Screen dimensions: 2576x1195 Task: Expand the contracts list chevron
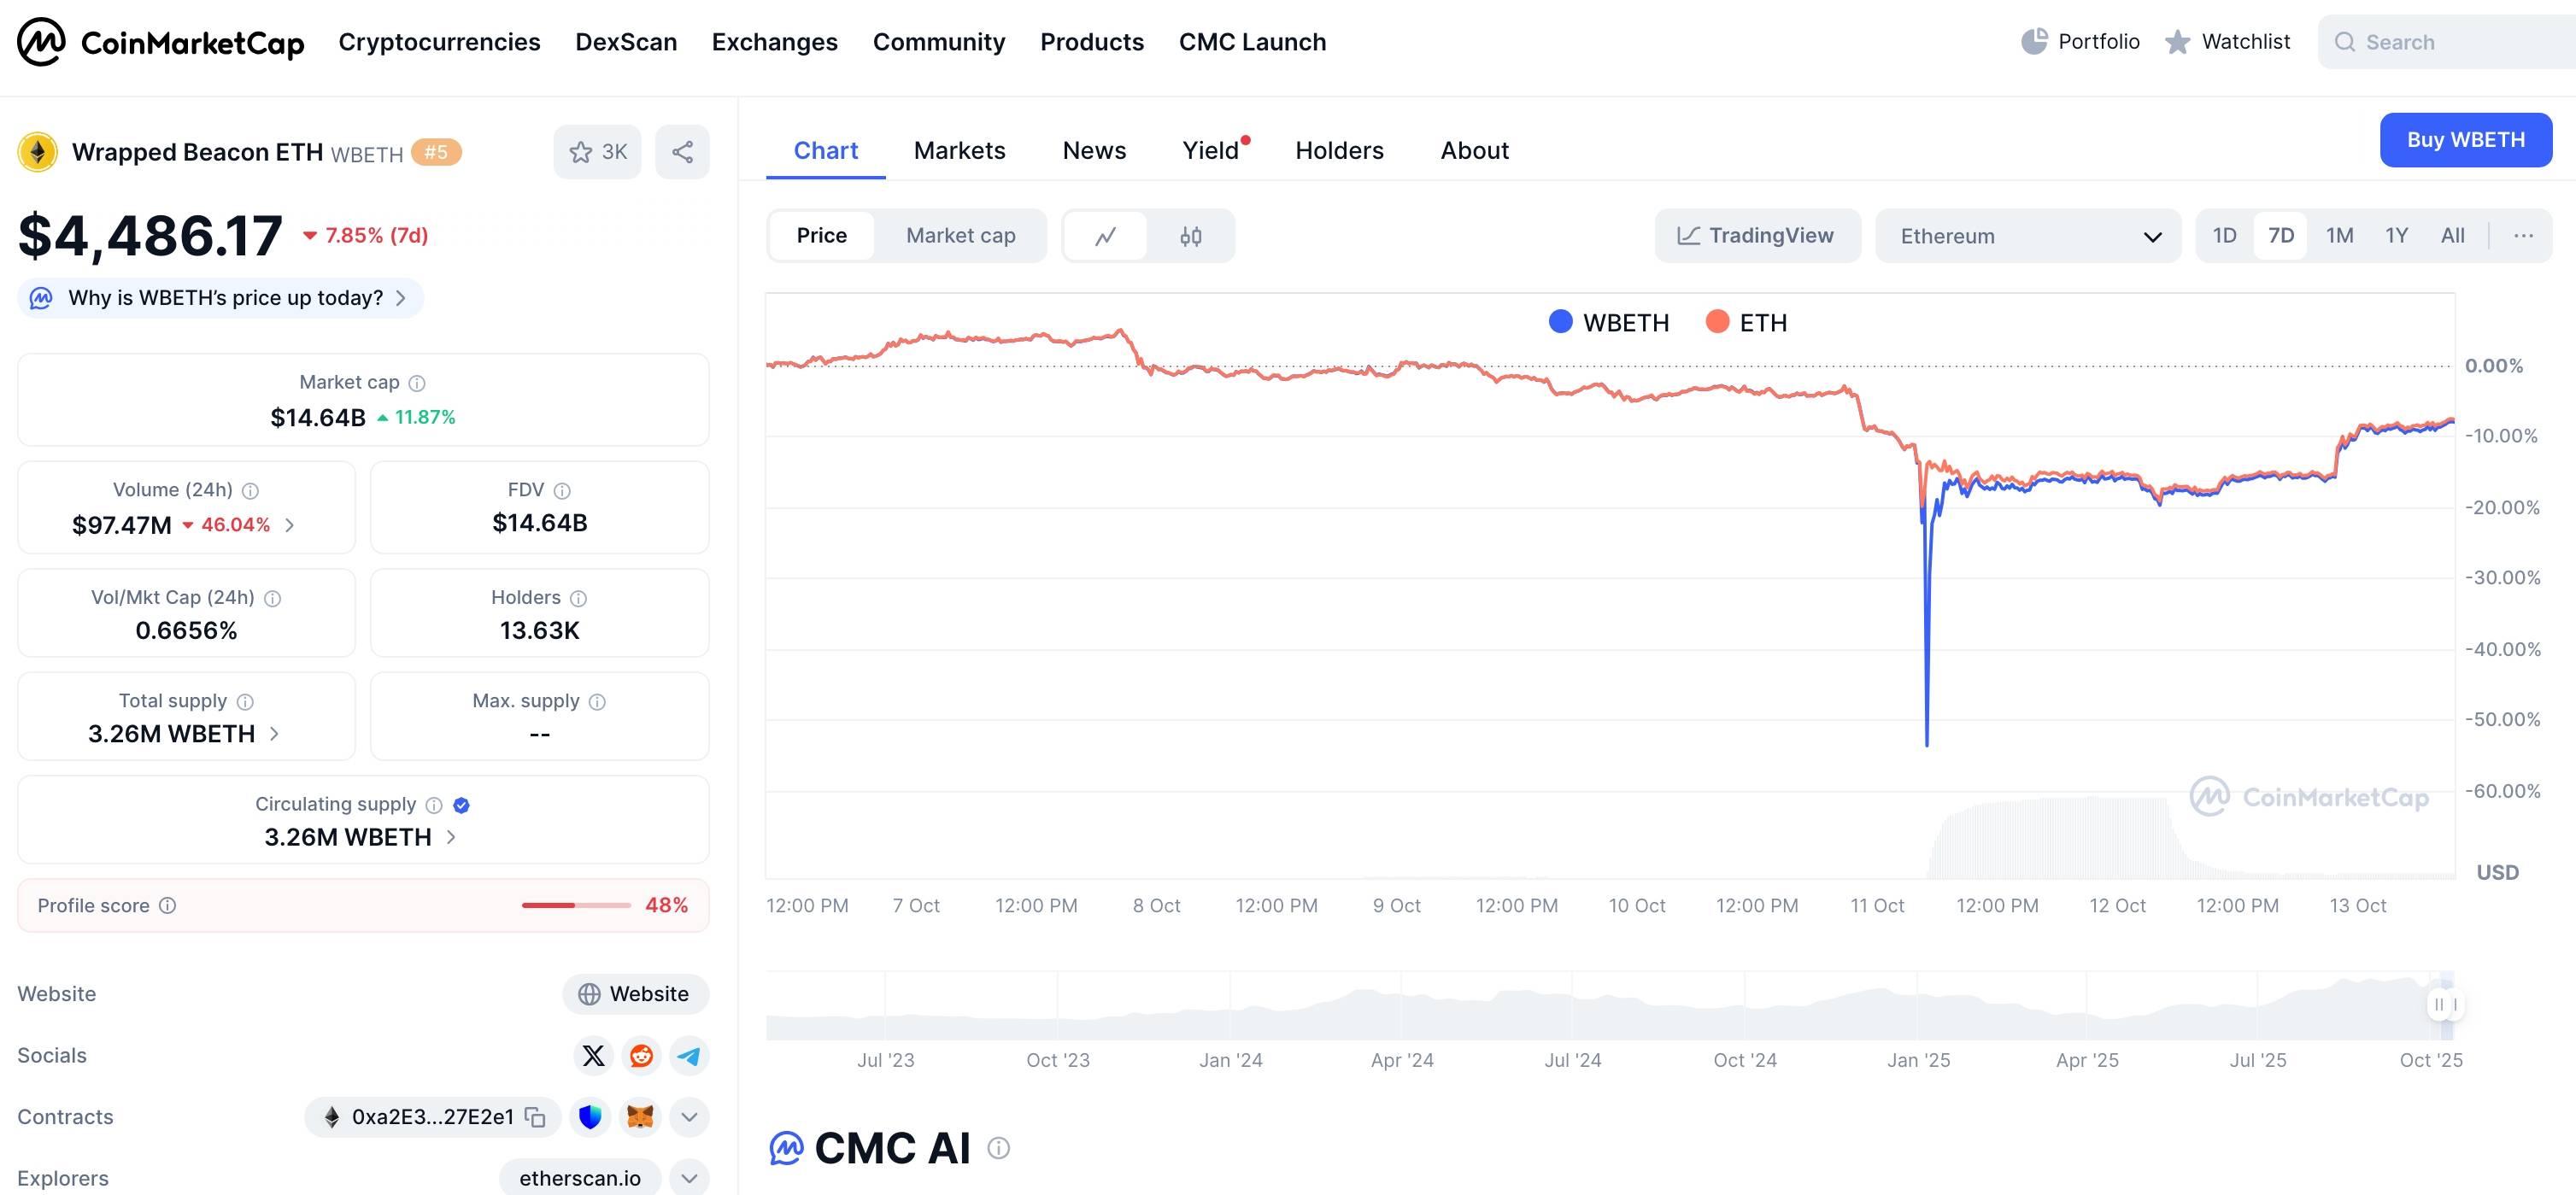click(689, 1117)
